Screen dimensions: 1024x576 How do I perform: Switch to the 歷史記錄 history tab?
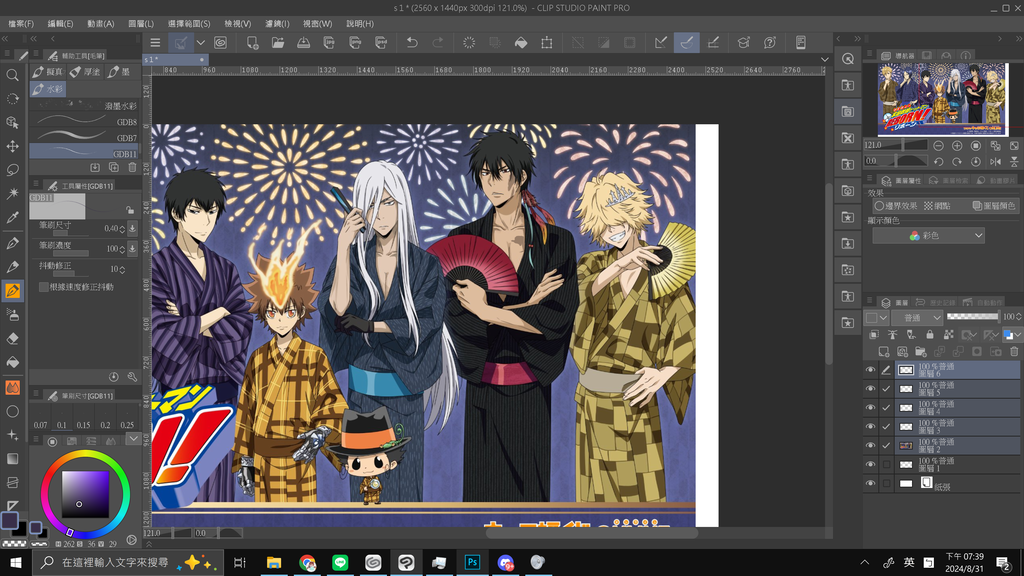(935, 302)
